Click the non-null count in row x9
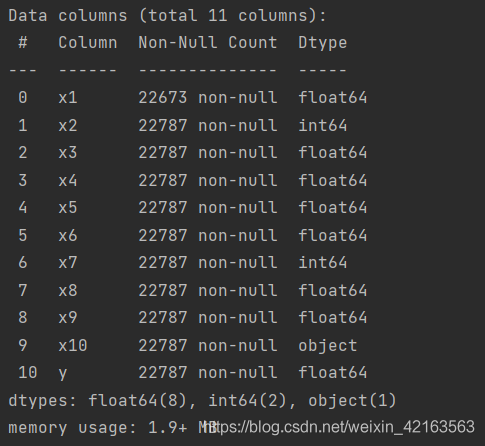The height and width of the screenshot is (446, 485). [x=208, y=317]
